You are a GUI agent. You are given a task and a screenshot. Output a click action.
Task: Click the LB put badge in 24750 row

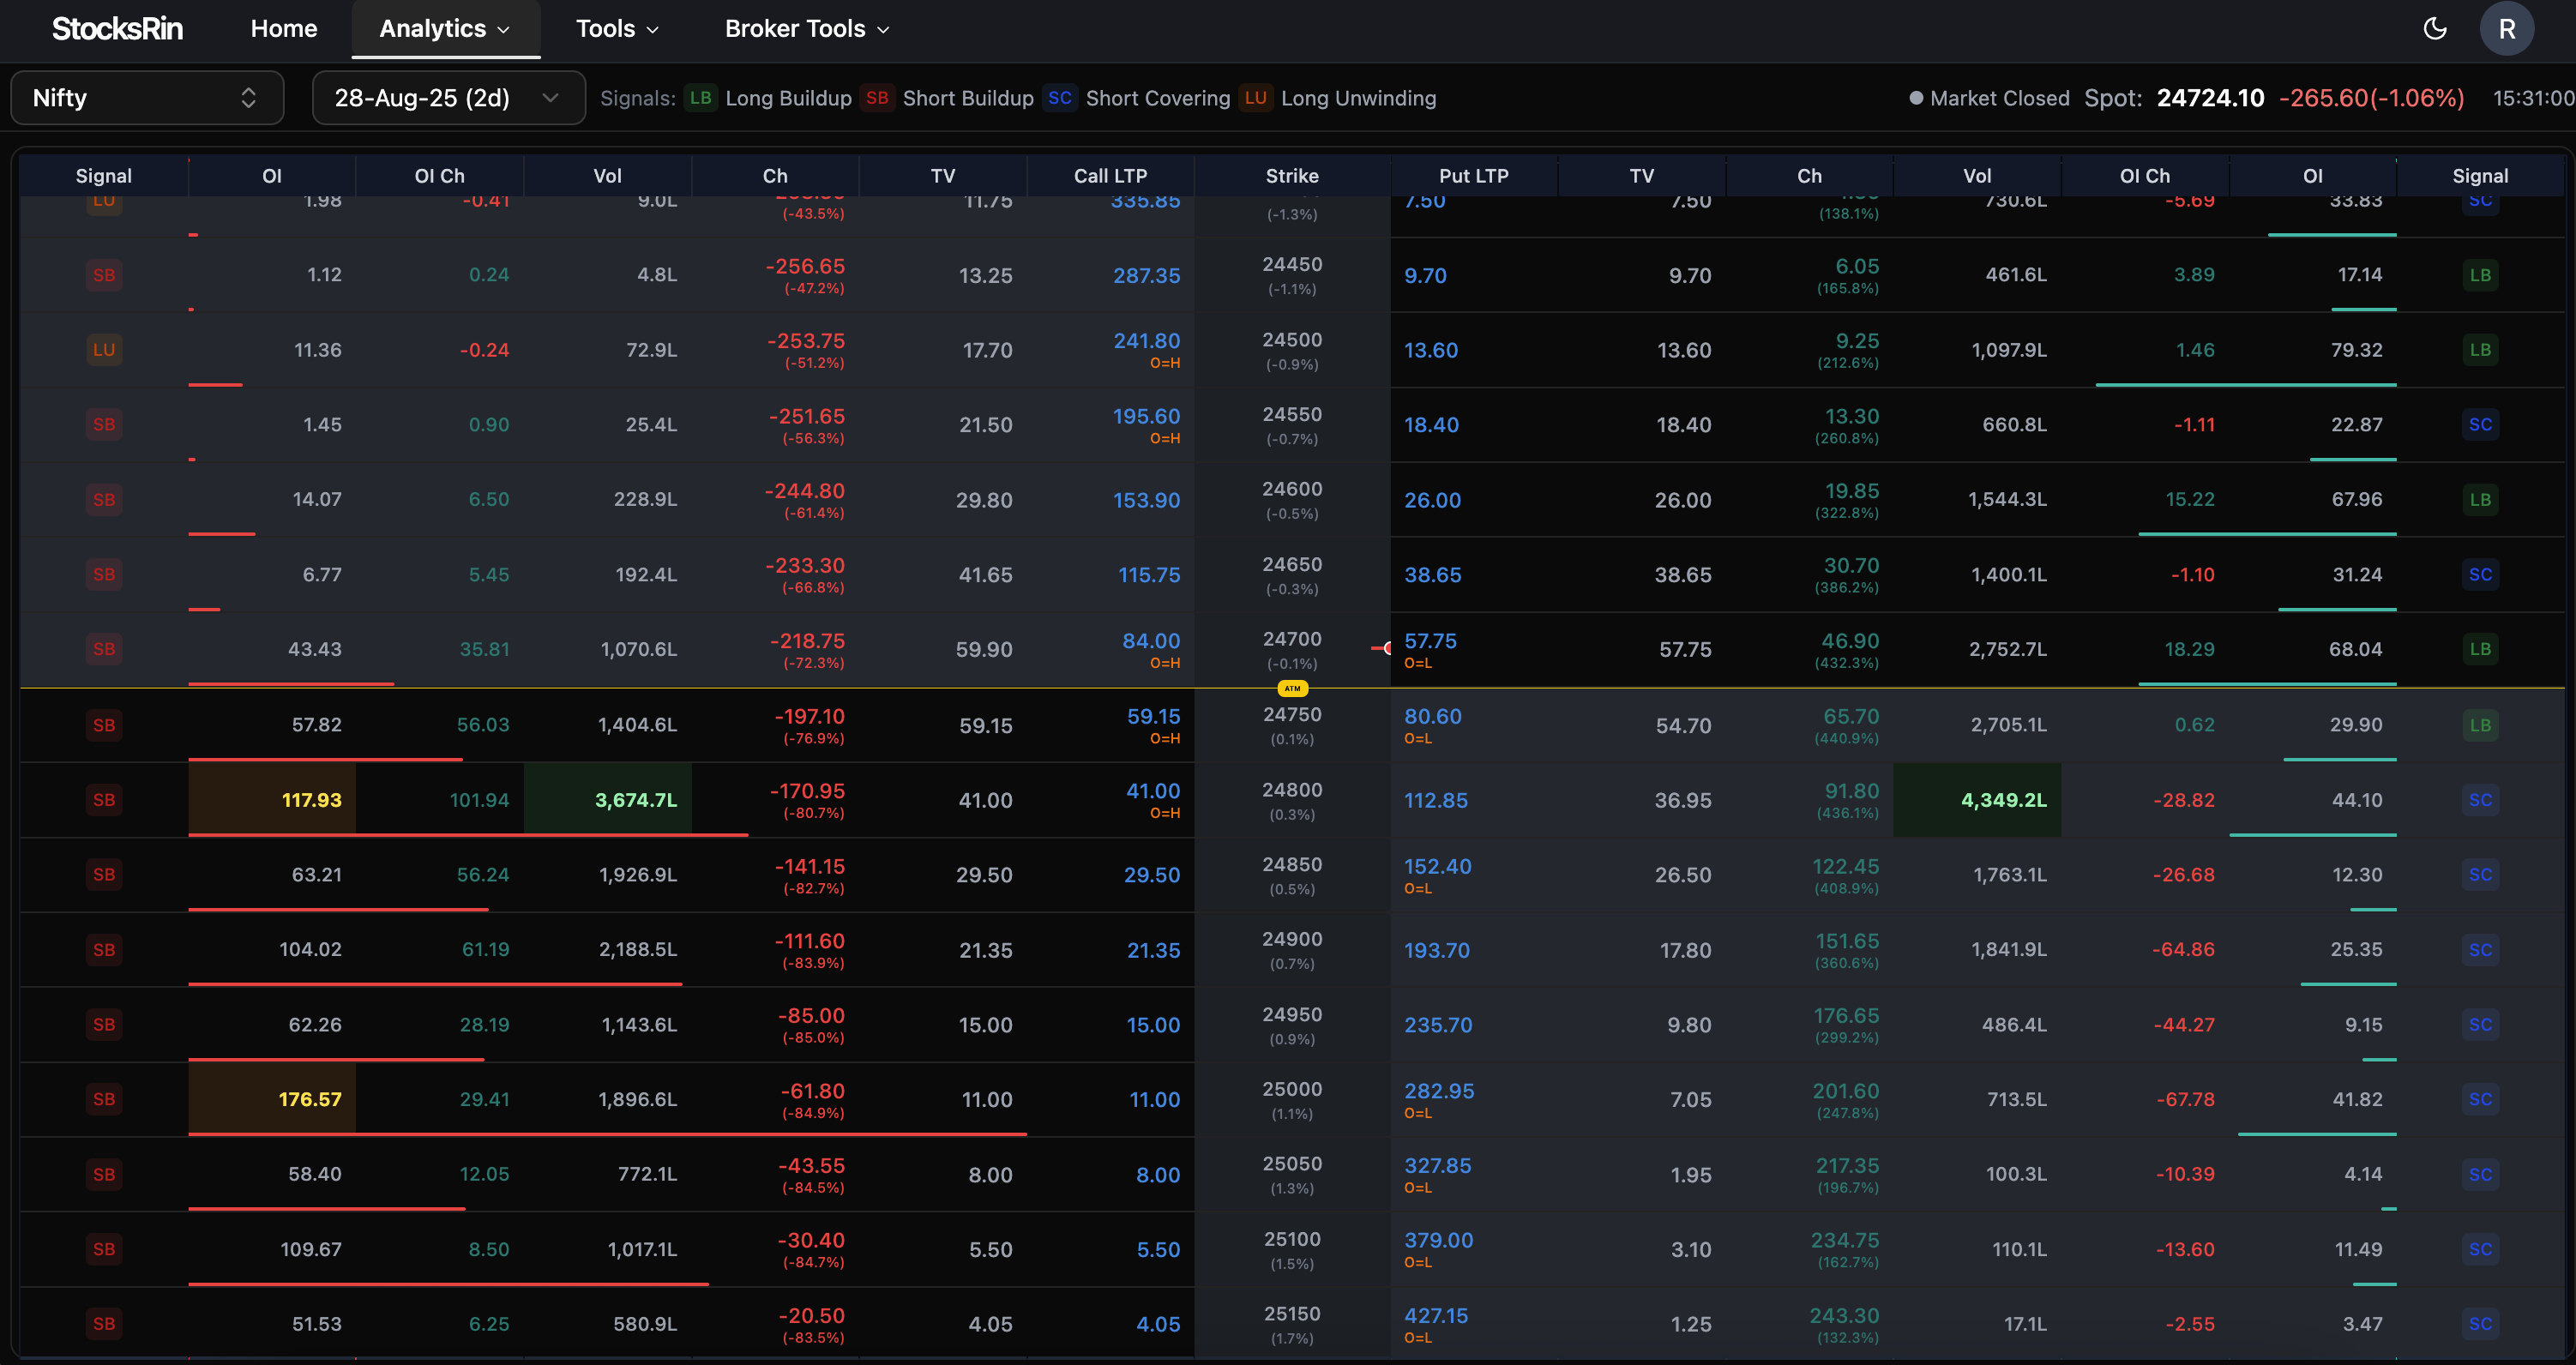point(2480,725)
